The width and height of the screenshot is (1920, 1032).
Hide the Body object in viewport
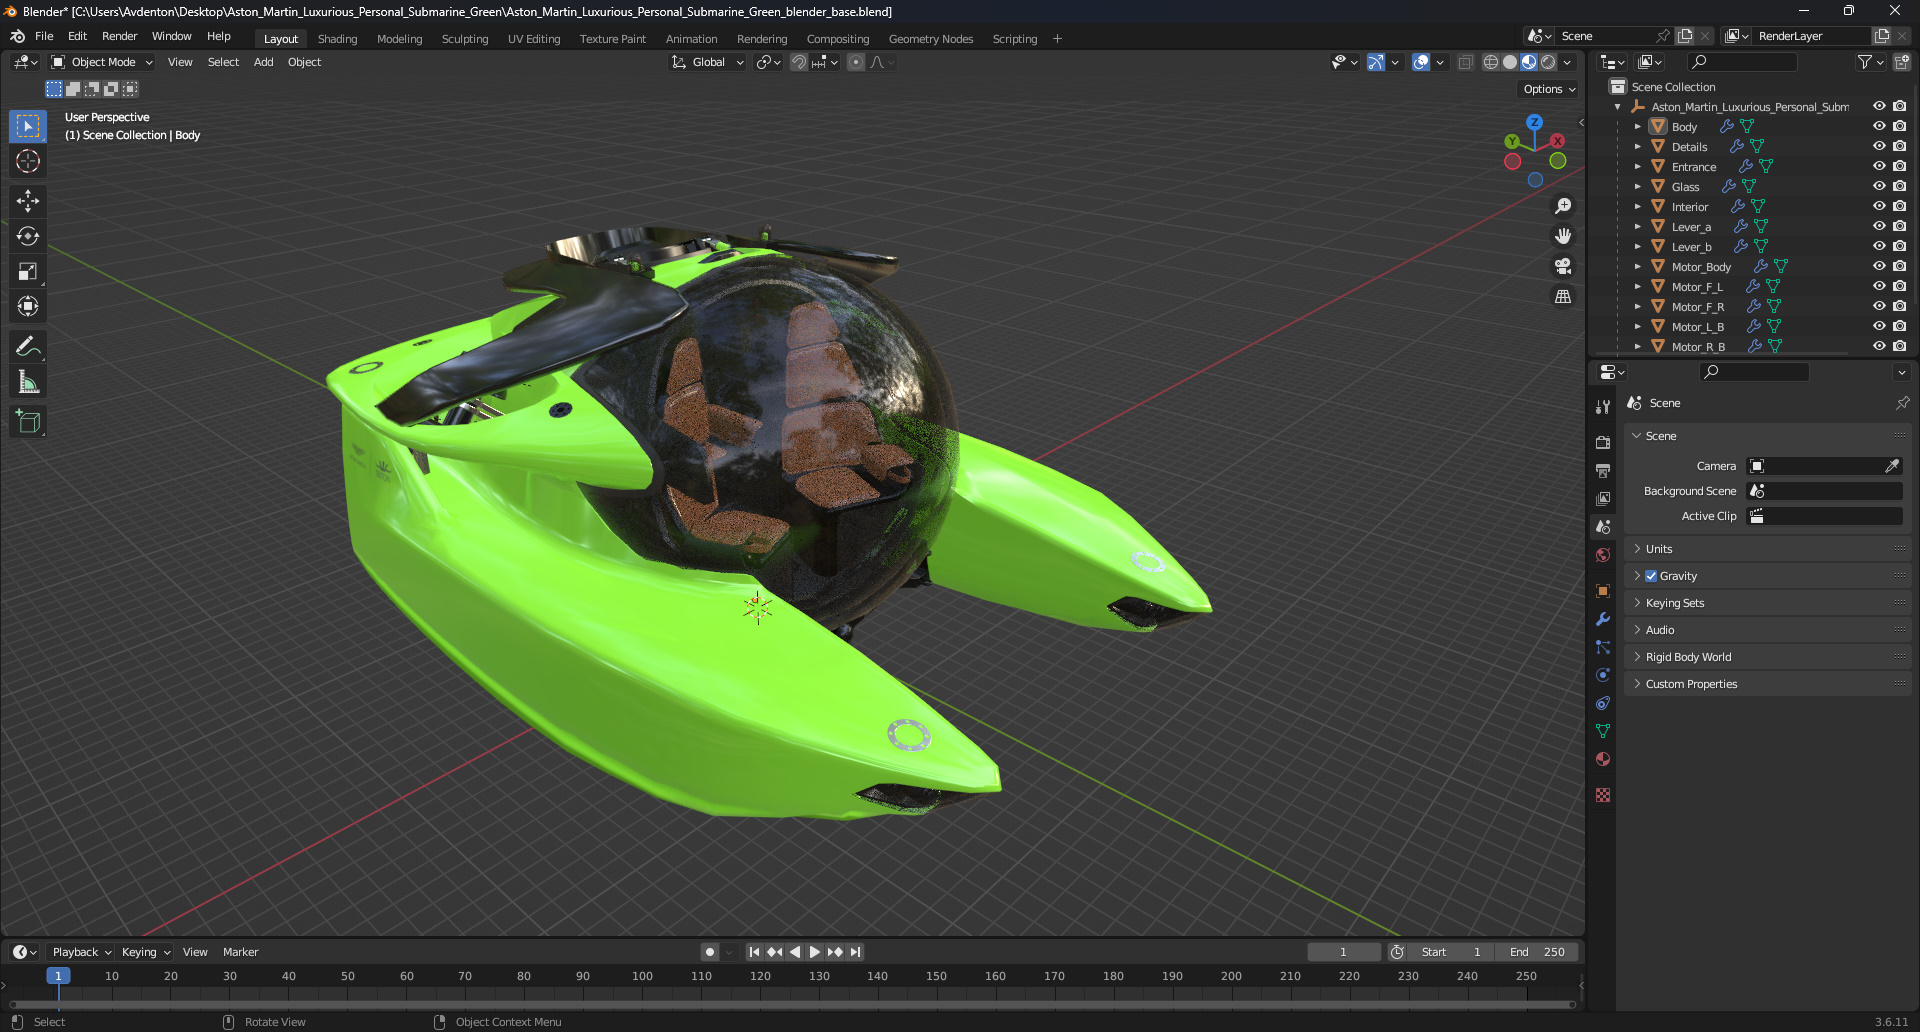pos(1879,126)
